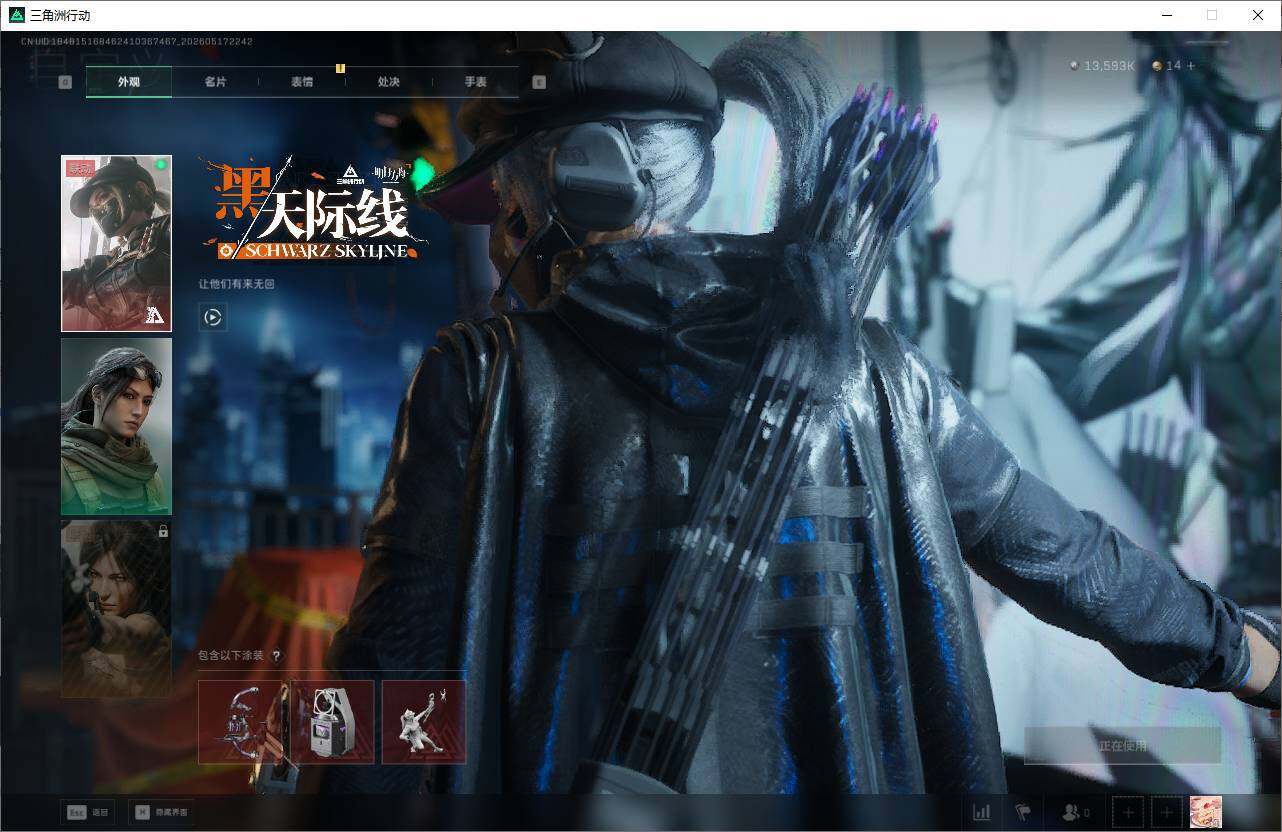Viewport: 1282px width, 832px height.
Task: Select the 处决 tab
Action: (x=389, y=82)
